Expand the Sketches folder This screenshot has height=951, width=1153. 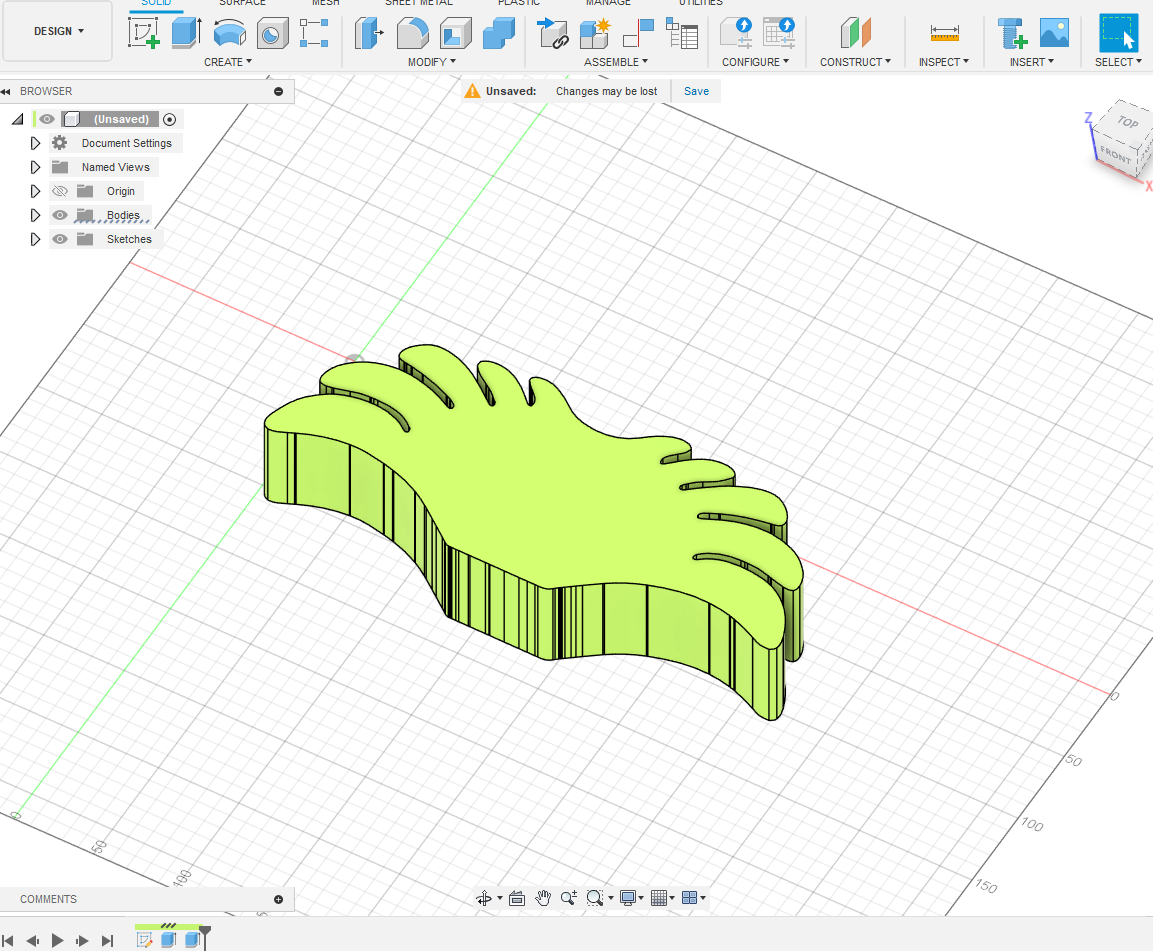[35, 239]
